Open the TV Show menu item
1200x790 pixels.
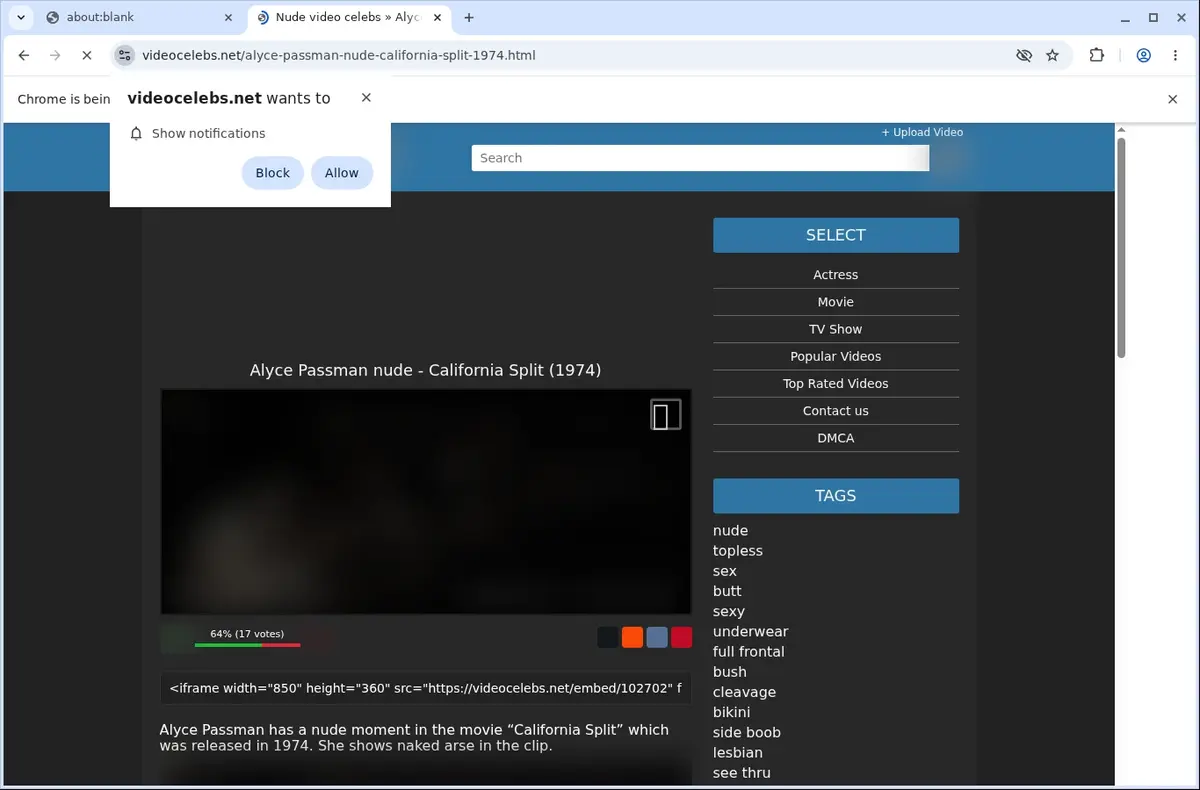point(836,329)
